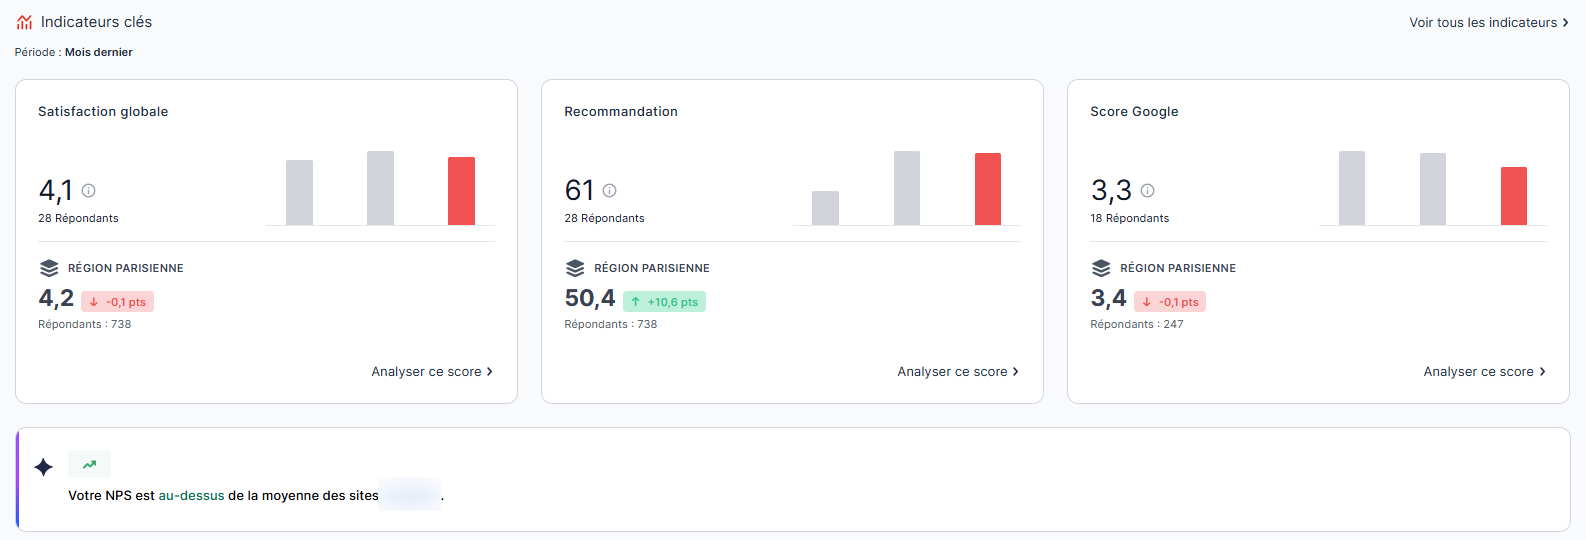Select the red bar in the Satisfaction globale chart
Viewport: 1586px width, 540px height.
pos(461,191)
